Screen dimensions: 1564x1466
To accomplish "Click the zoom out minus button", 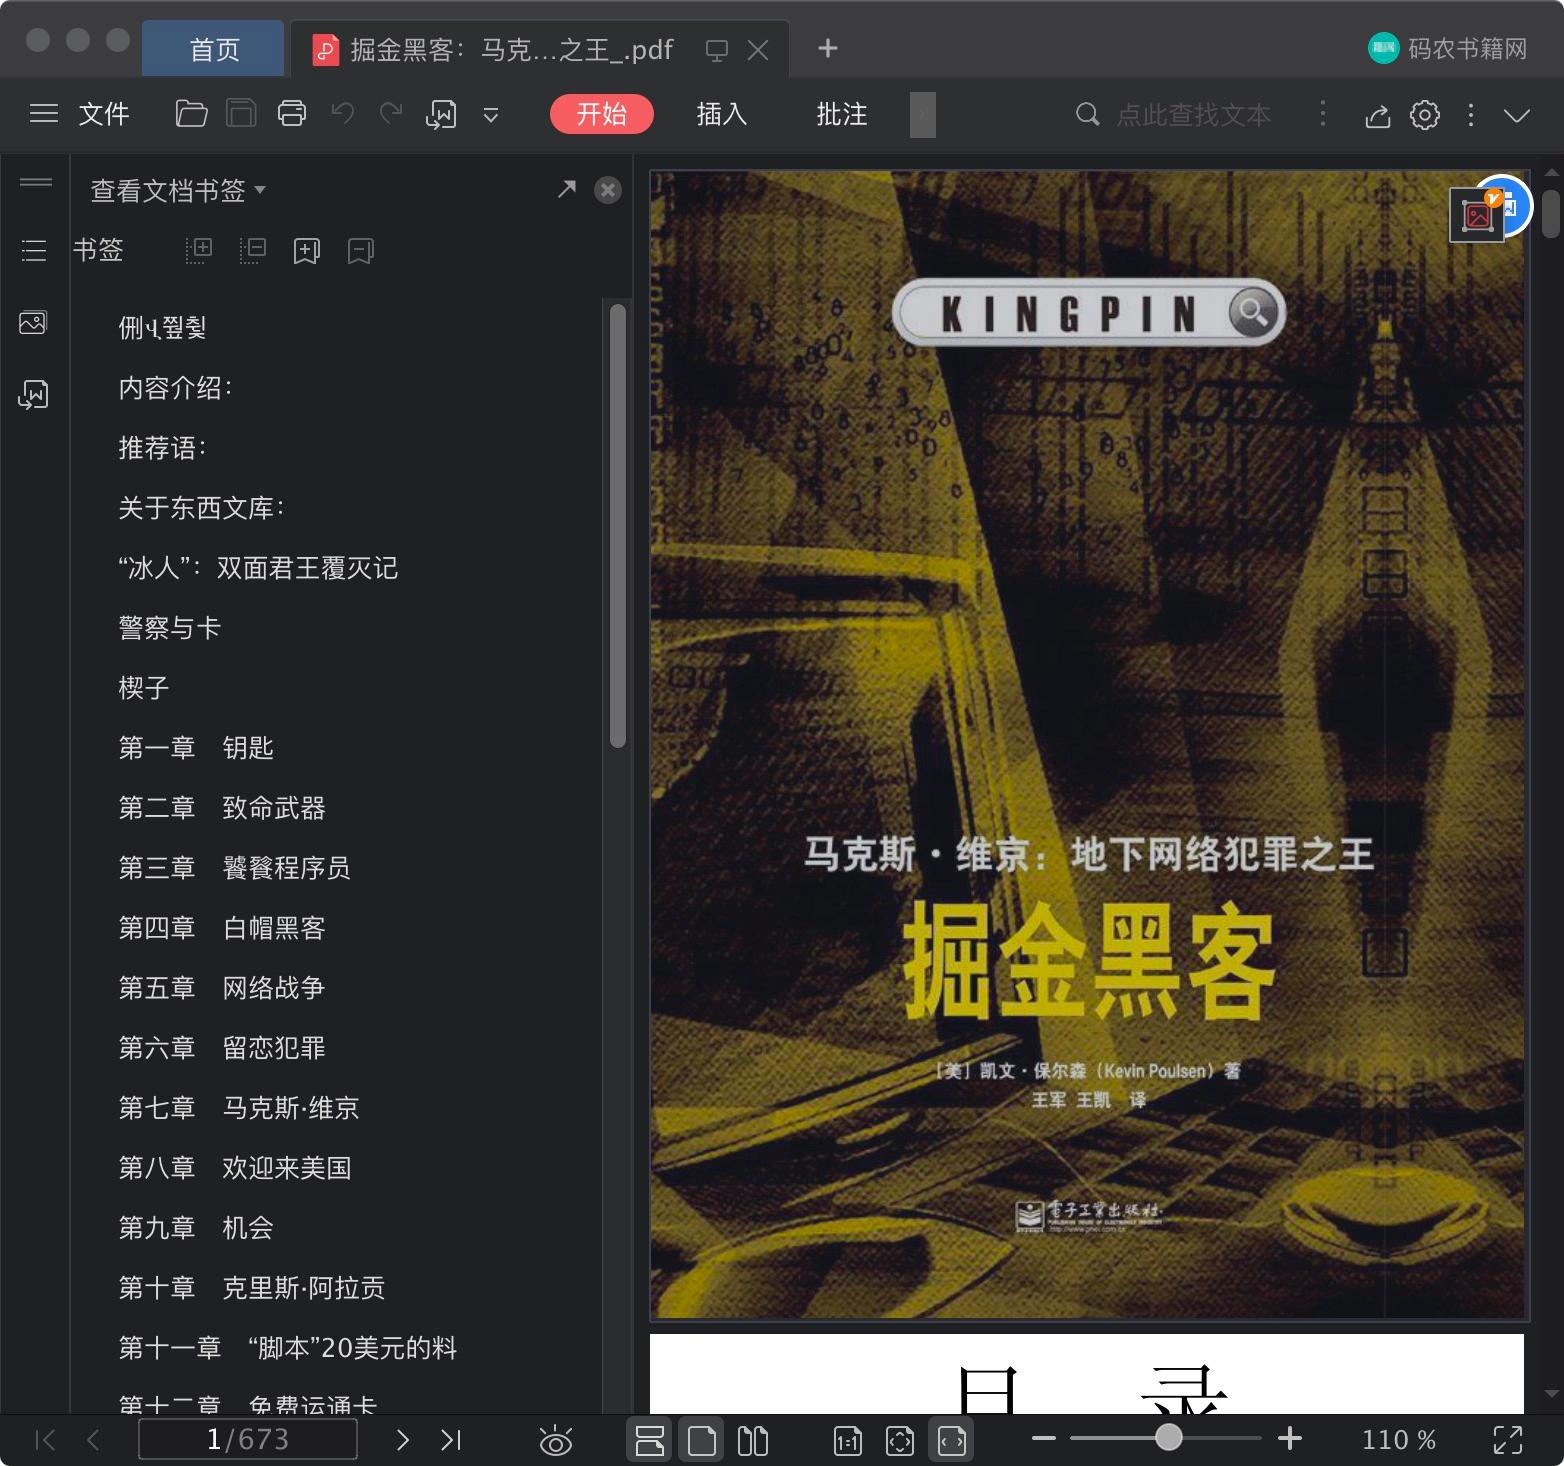I will click(x=1044, y=1439).
